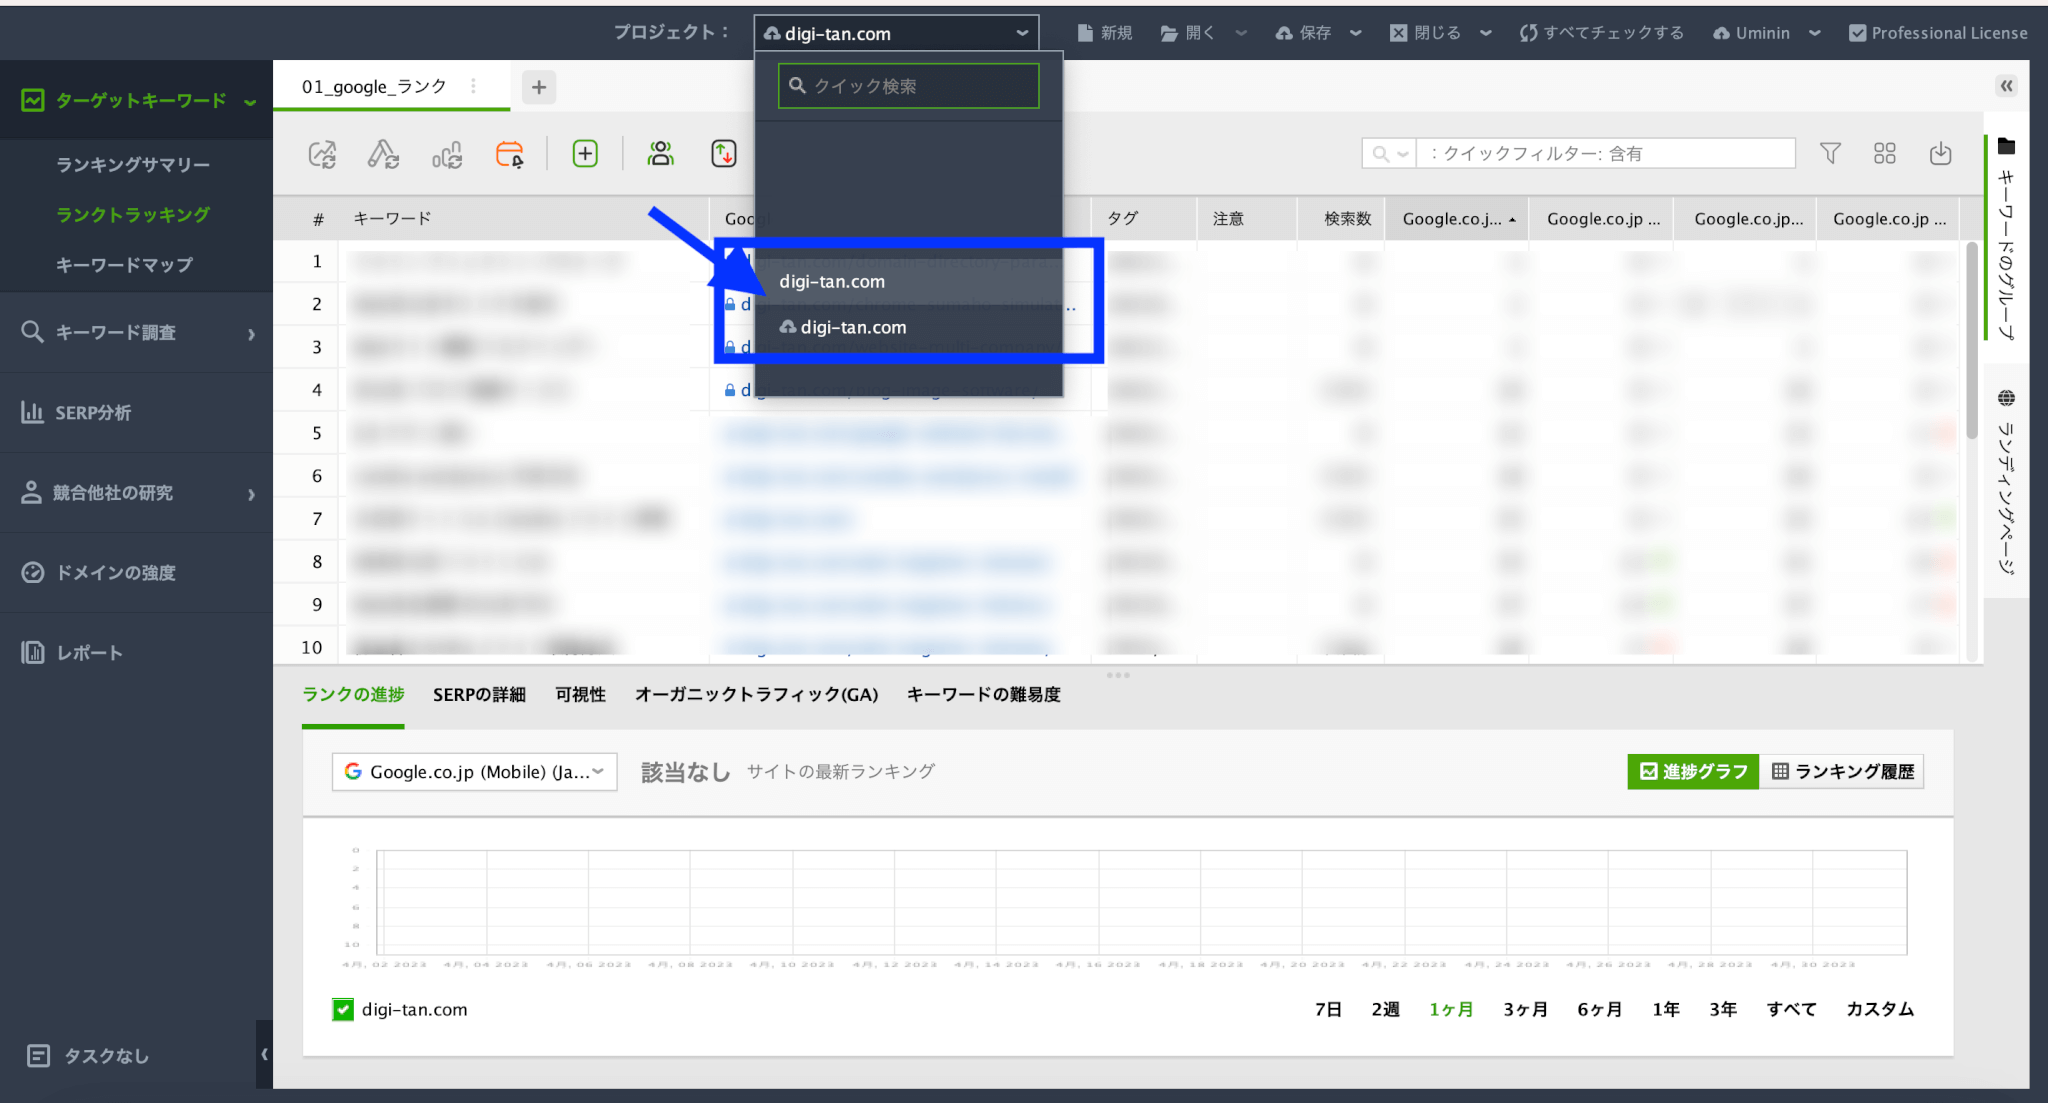Select the ランクの進捗 tab
Screen dimensions: 2048x1103
(x=353, y=694)
